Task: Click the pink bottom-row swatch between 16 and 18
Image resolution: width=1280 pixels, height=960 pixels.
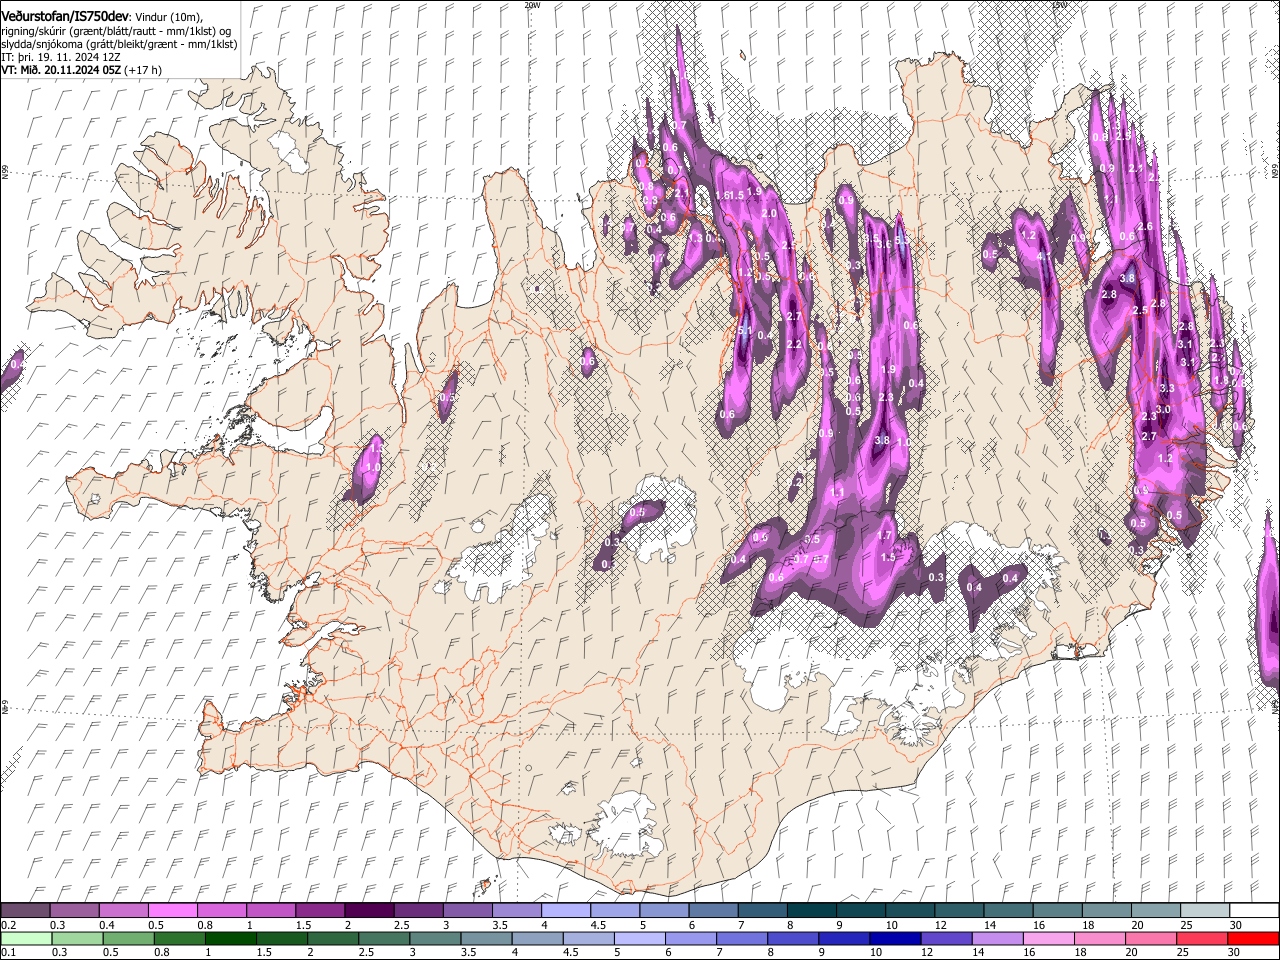Action: [1047, 938]
